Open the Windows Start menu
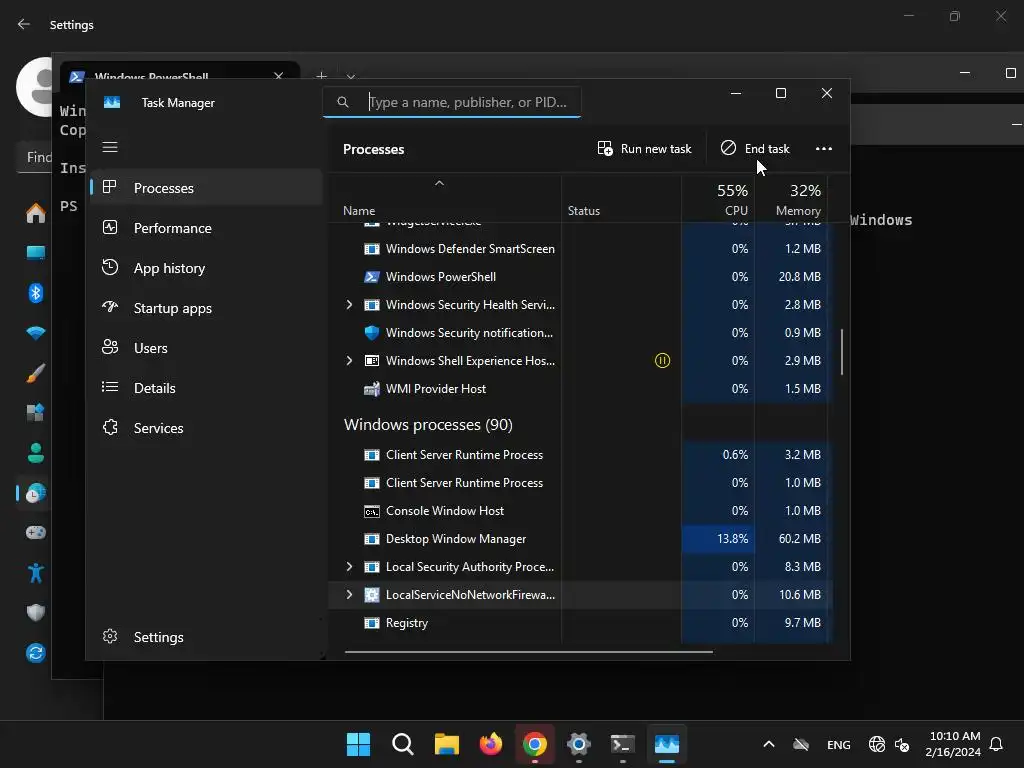Image resolution: width=1024 pixels, height=768 pixels. (359, 744)
